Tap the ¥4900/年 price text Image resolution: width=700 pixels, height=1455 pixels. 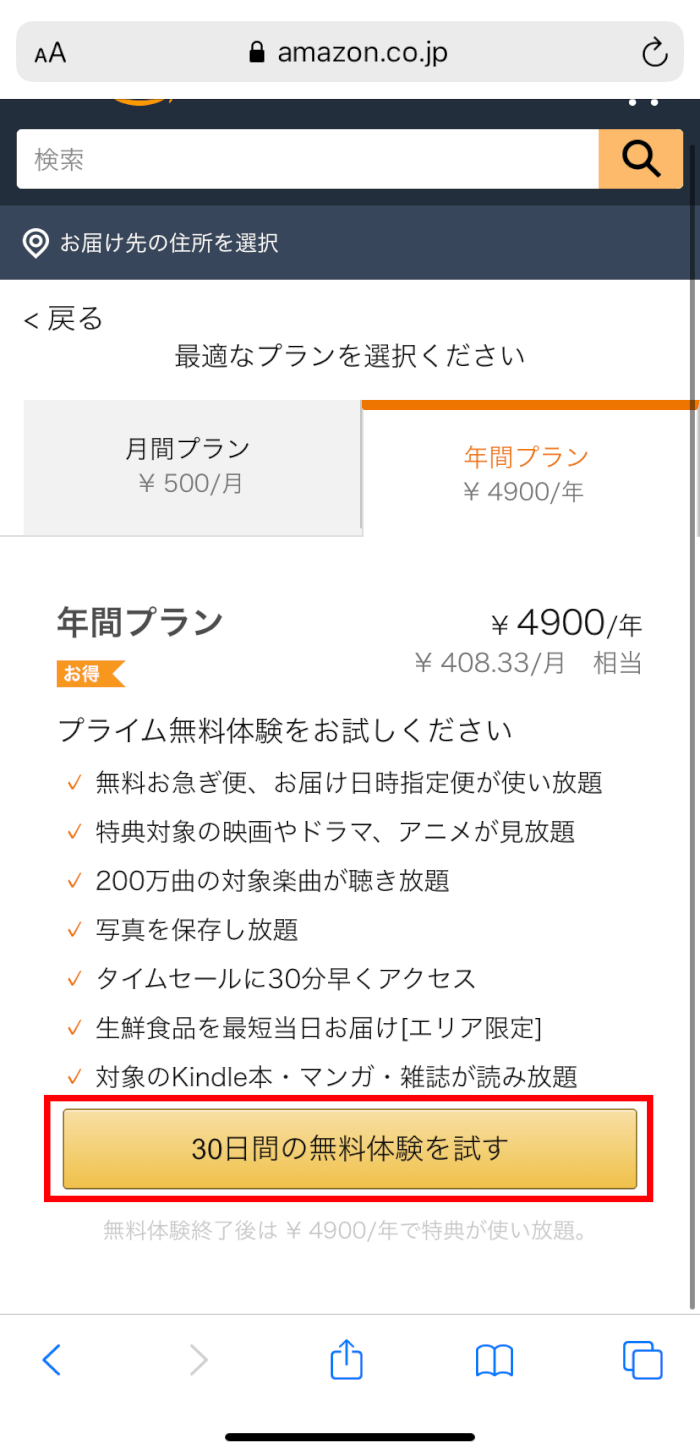point(566,624)
